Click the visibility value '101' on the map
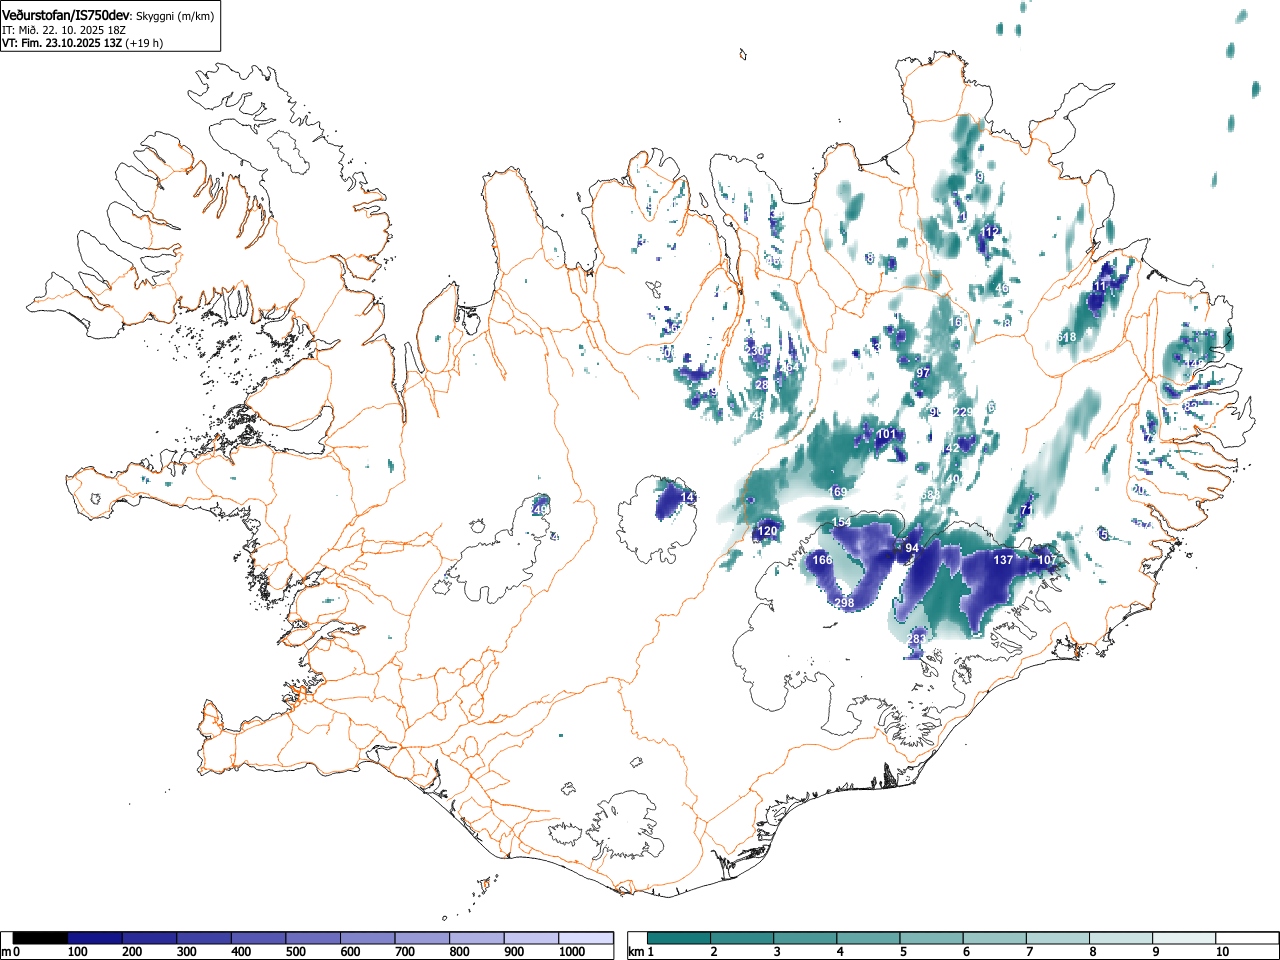 coord(886,434)
